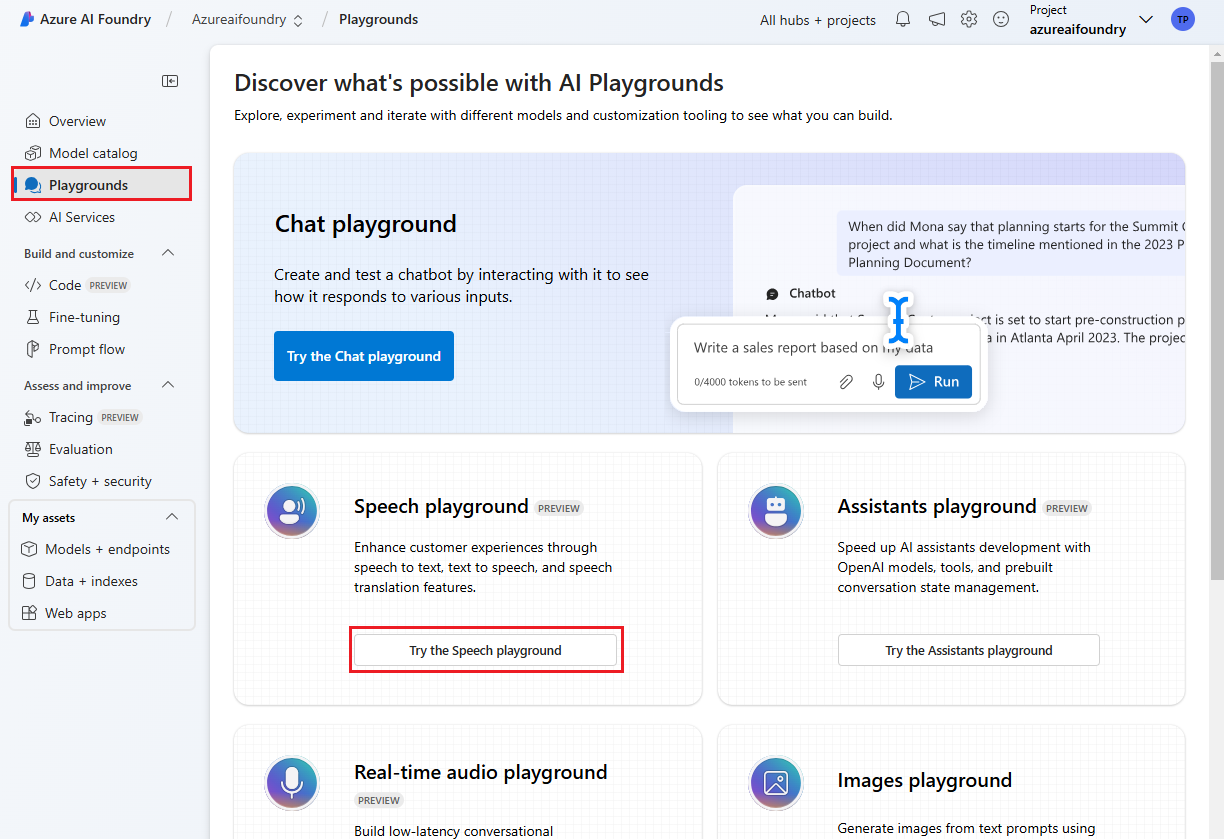Screen dimensions: 1224x839
Task: Click the smiley feedback icon
Action: (x=1001, y=19)
